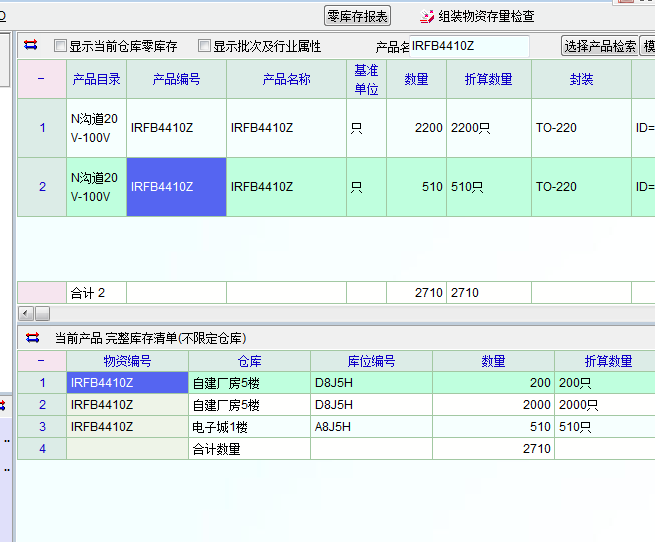Click the 库位编号 column header
Viewport: 655px width, 542px height.
371,361
